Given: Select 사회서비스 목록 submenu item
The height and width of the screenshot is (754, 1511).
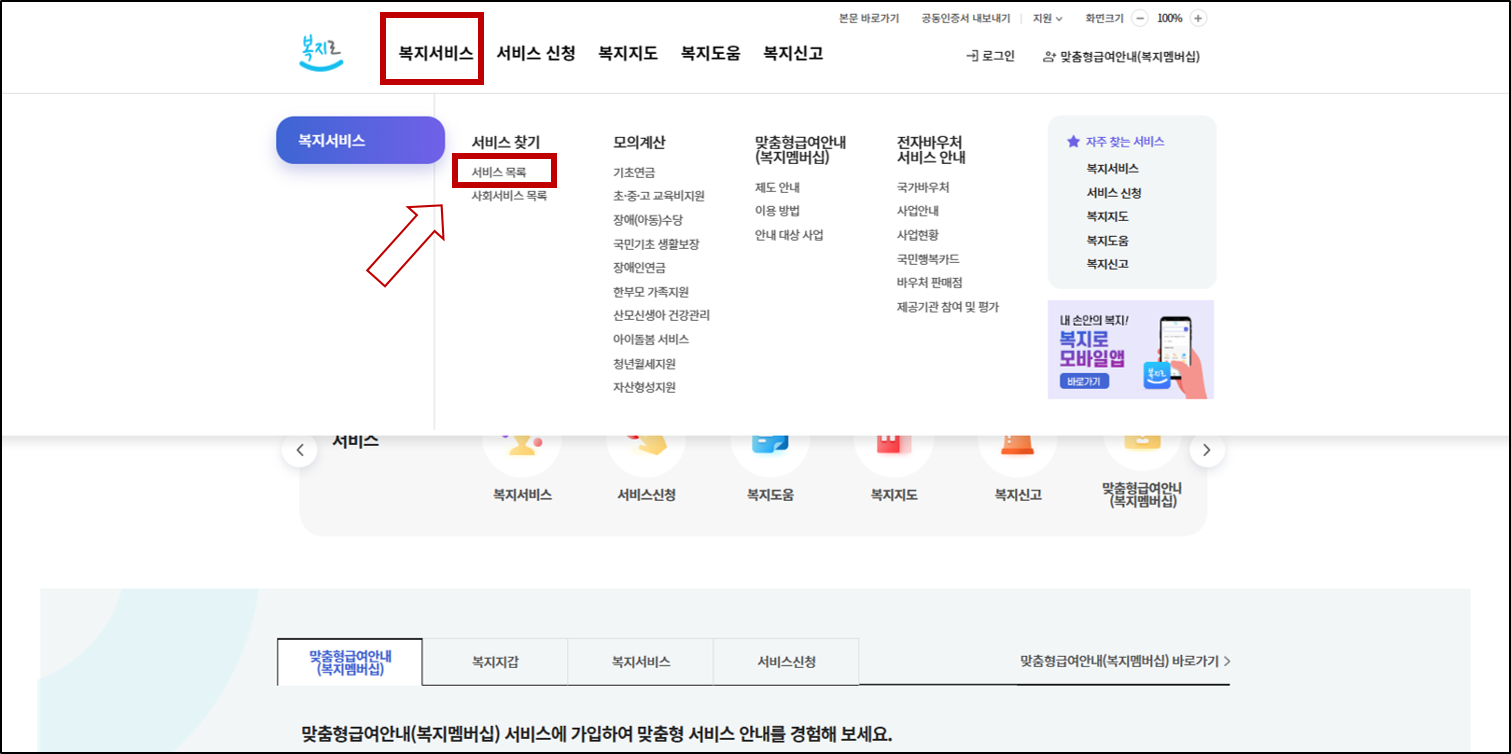Looking at the screenshot, I should pyautogui.click(x=509, y=196).
